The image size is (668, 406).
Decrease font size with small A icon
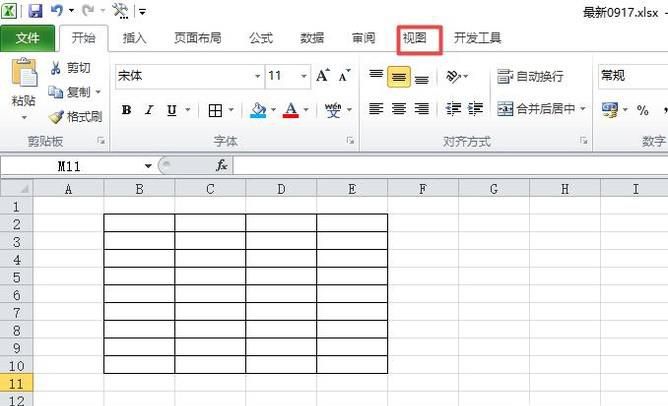click(344, 76)
